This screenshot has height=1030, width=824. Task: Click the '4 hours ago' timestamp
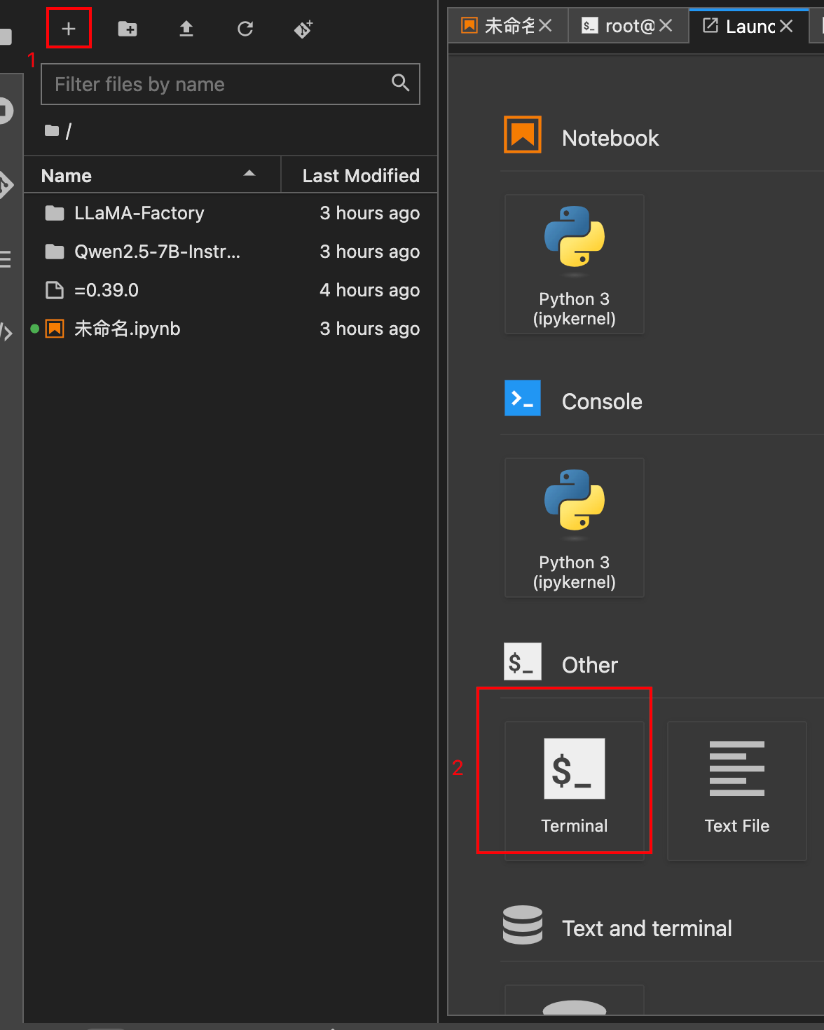(369, 290)
